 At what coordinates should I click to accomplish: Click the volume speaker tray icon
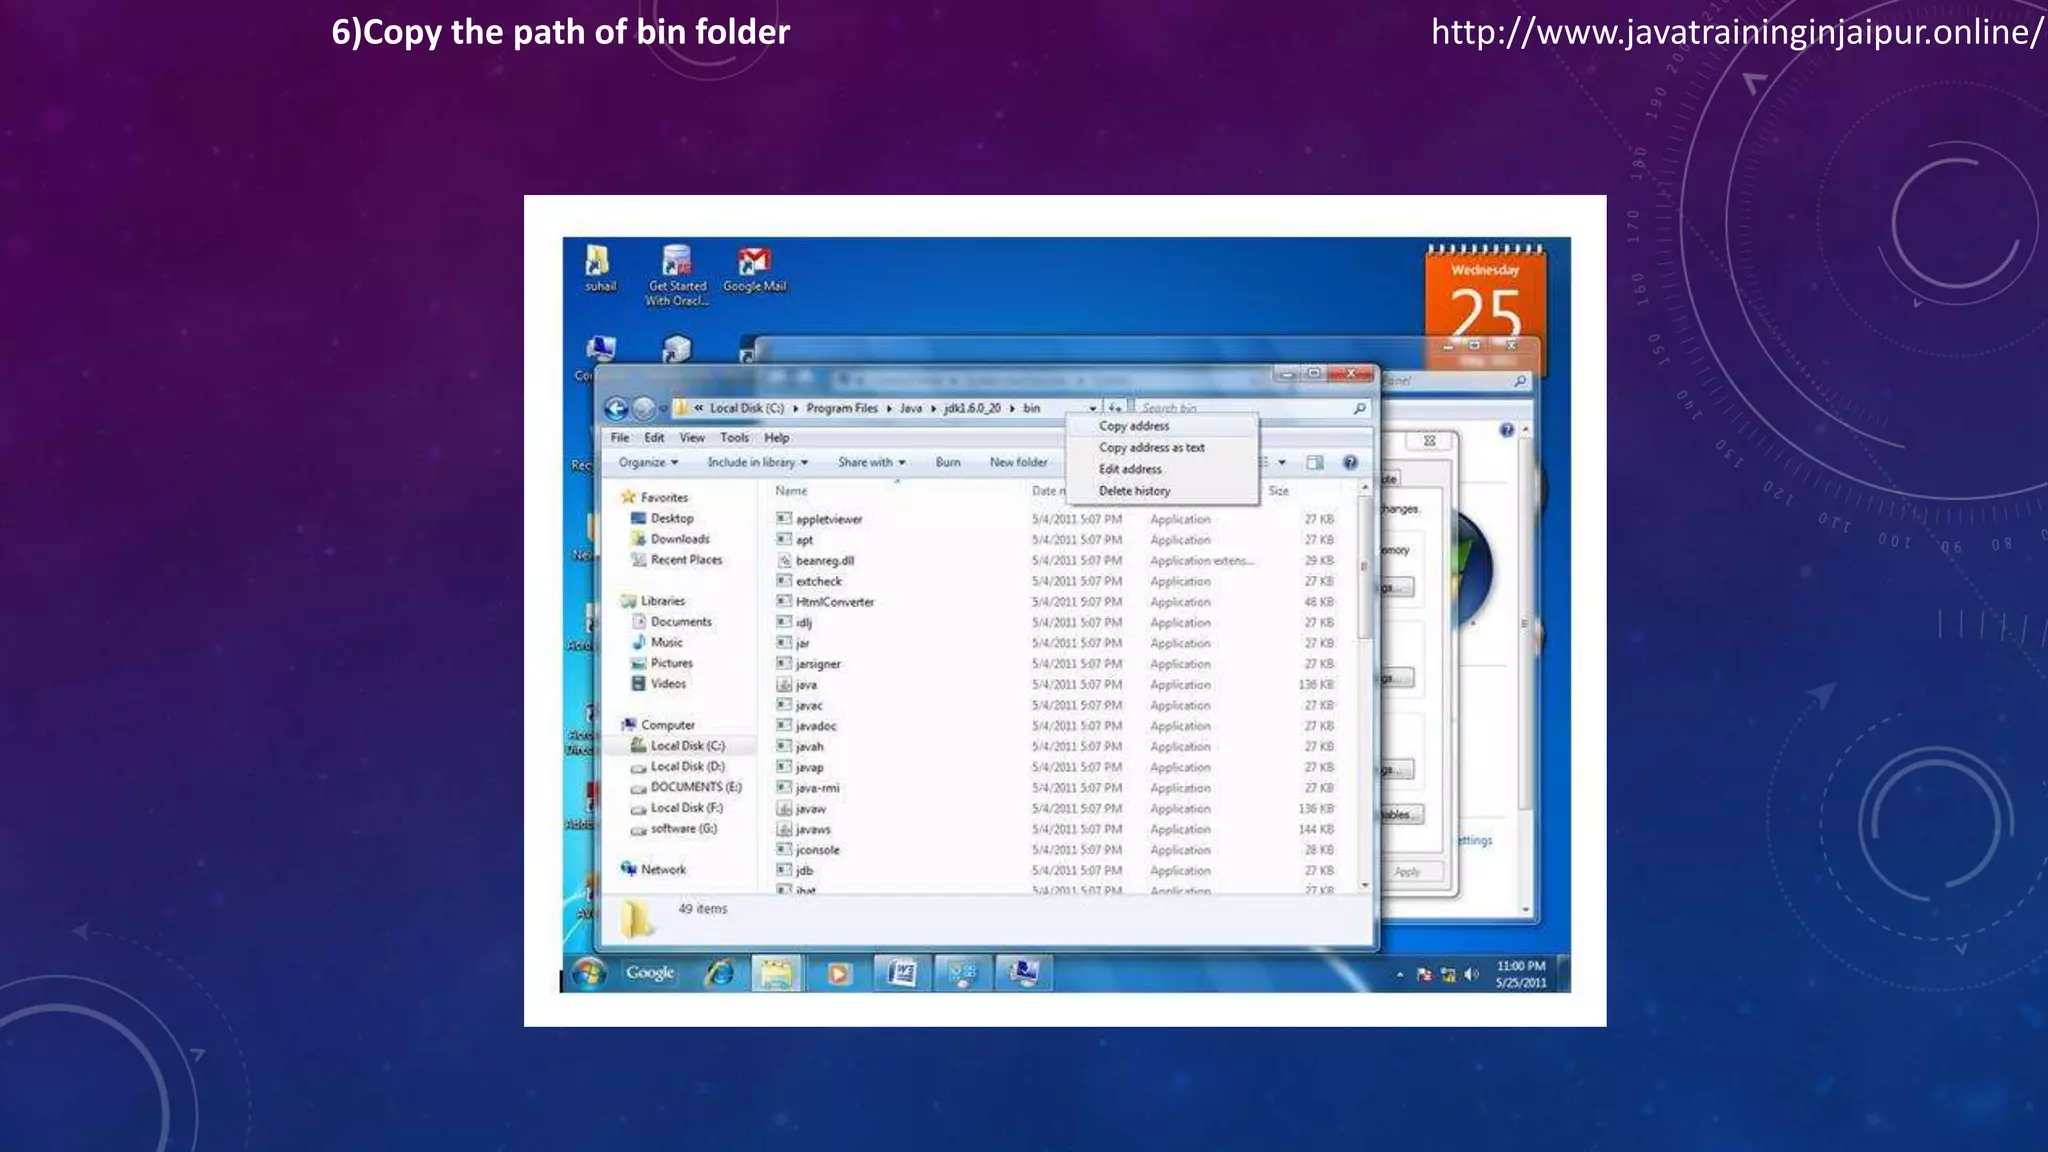[1470, 974]
